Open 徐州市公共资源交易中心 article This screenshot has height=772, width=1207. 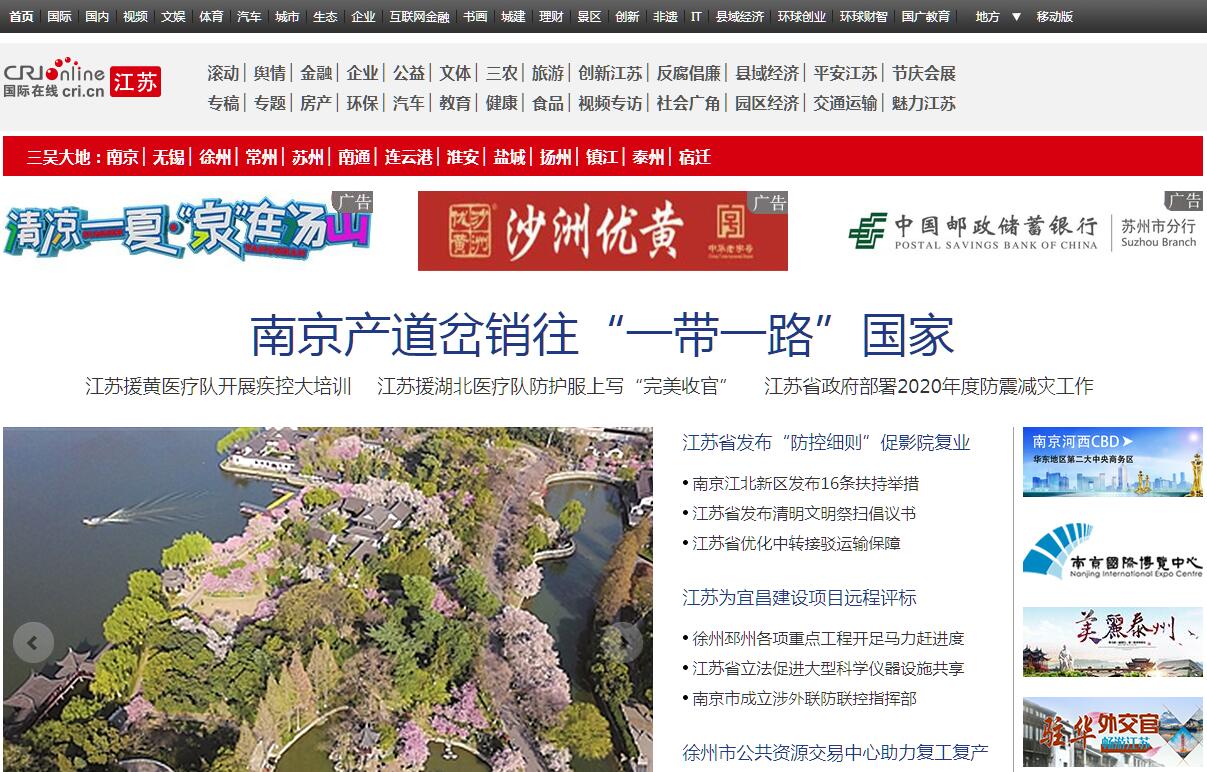tap(836, 752)
